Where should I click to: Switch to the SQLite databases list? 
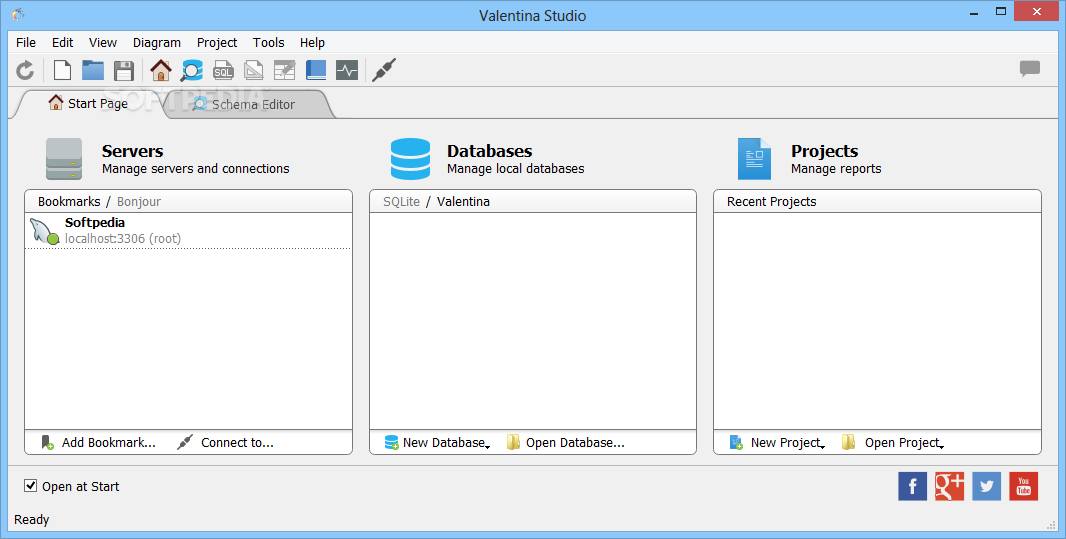pos(401,202)
